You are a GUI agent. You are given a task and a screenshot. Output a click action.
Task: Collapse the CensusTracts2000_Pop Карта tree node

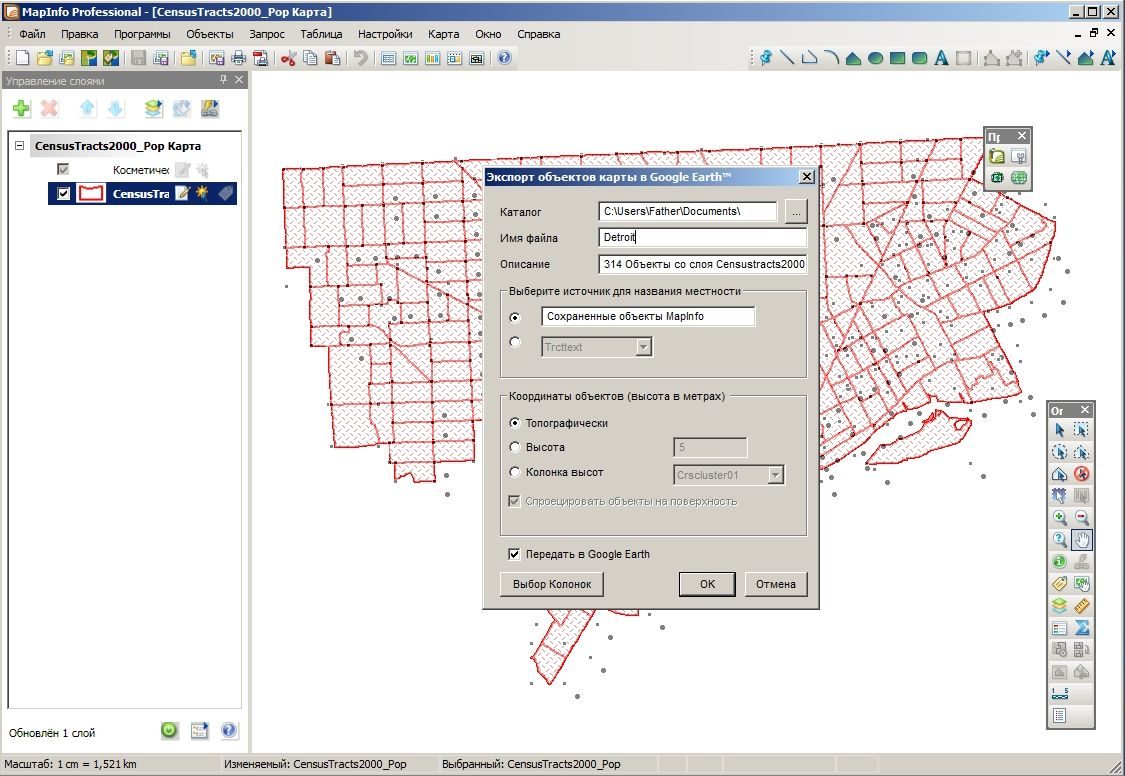pos(19,146)
